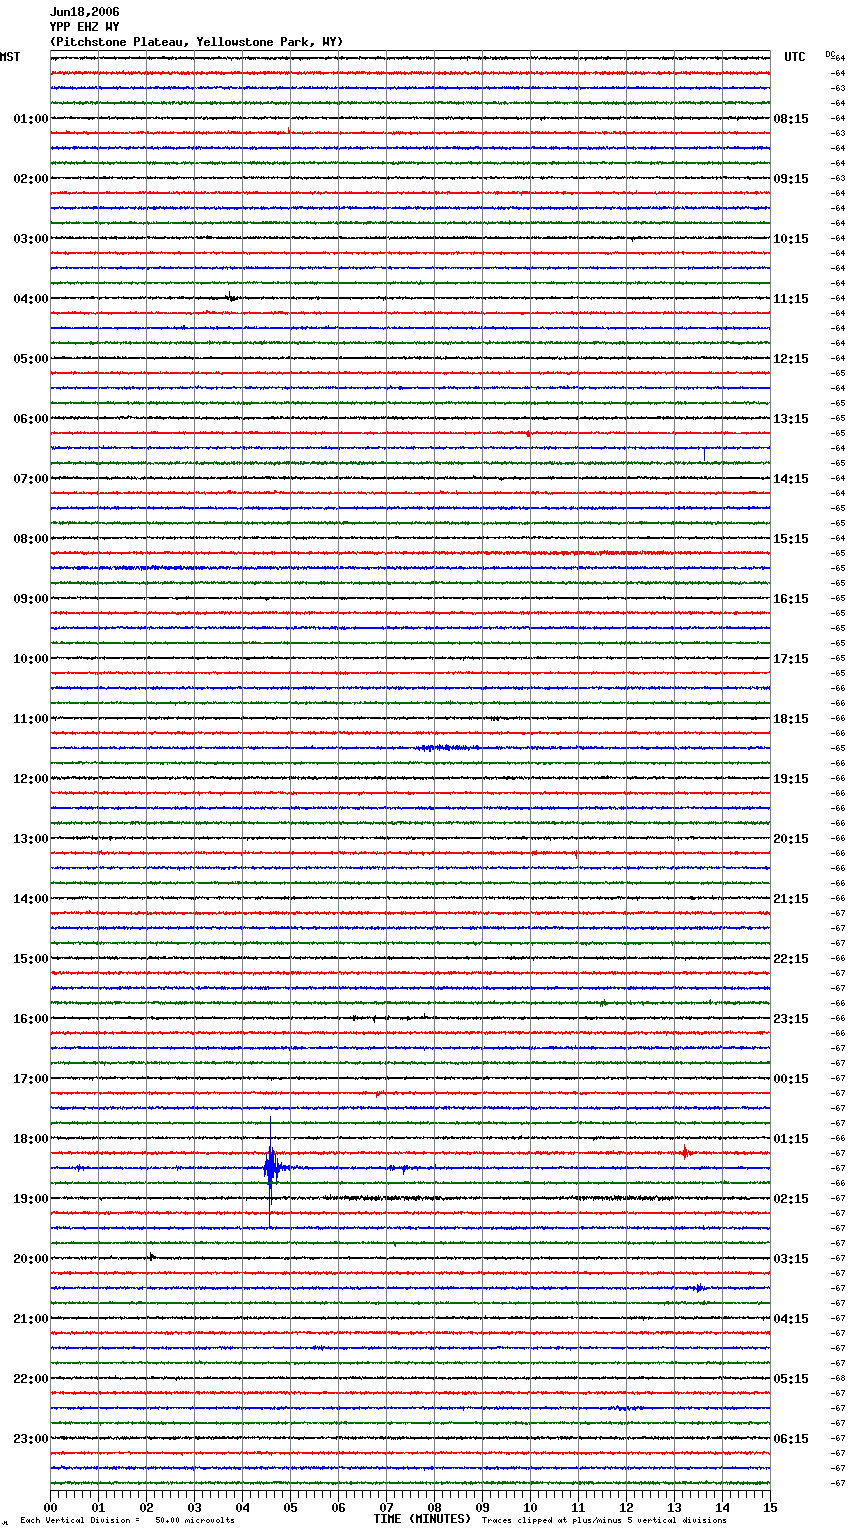The height and width of the screenshot is (1534, 850).
Task: Click the 15:15 UTC time label
Action: click(x=791, y=539)
